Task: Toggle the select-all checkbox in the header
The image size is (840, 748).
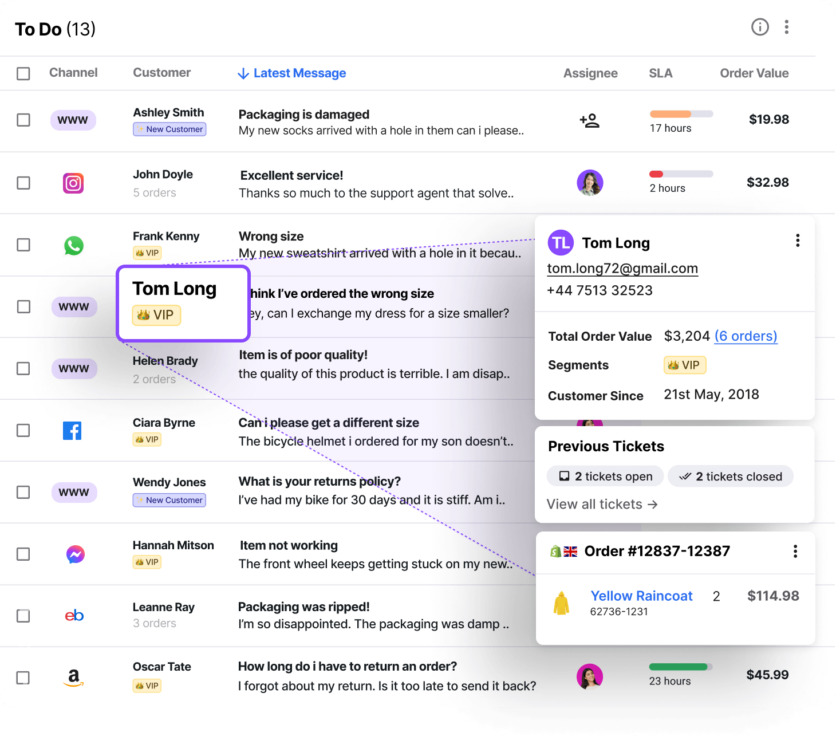Action: (x=25, y=72)
